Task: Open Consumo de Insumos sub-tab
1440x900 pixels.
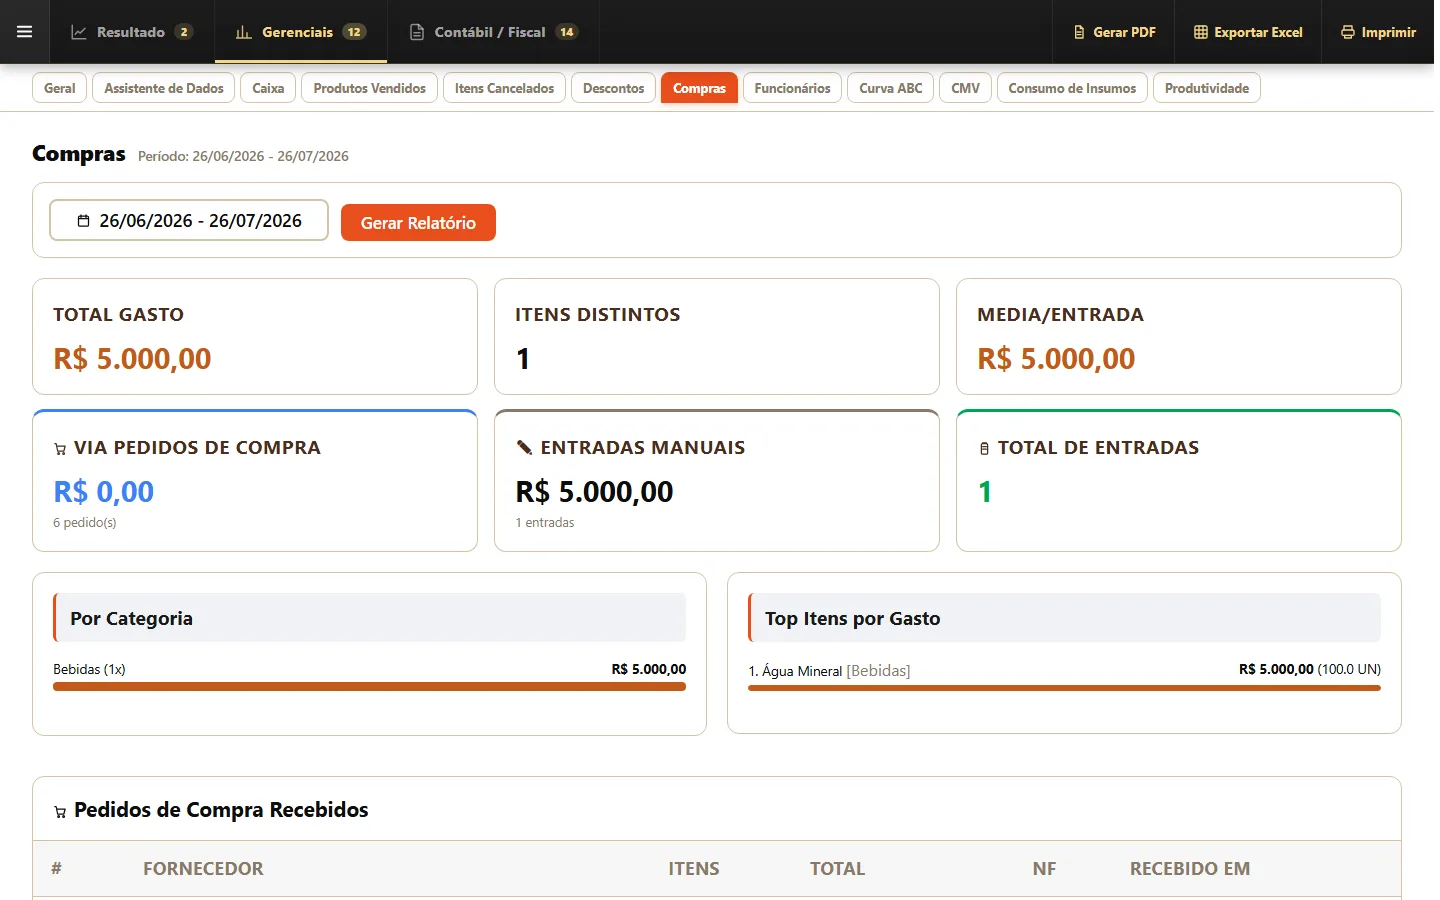Action: (1072, 88)
